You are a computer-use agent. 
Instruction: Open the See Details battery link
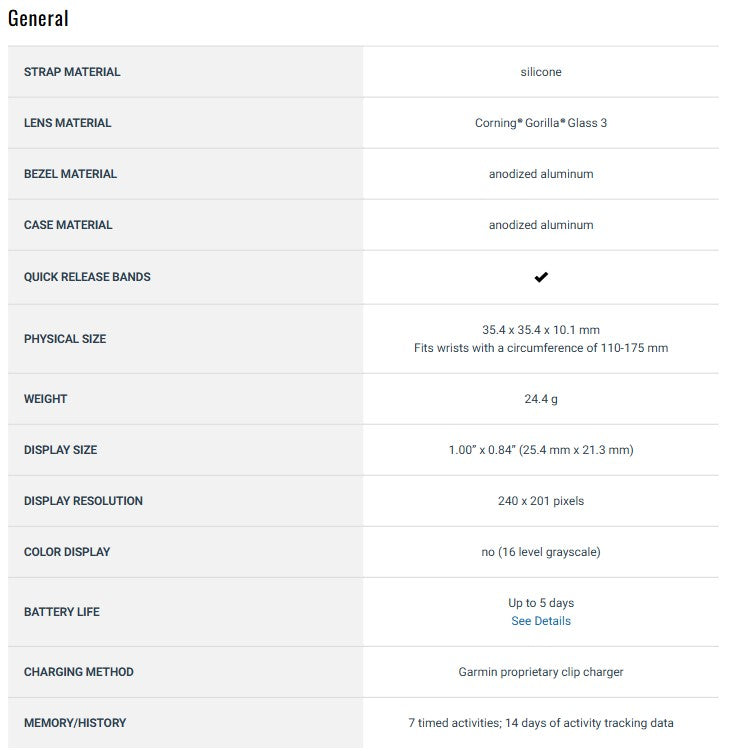coord(541,621)
